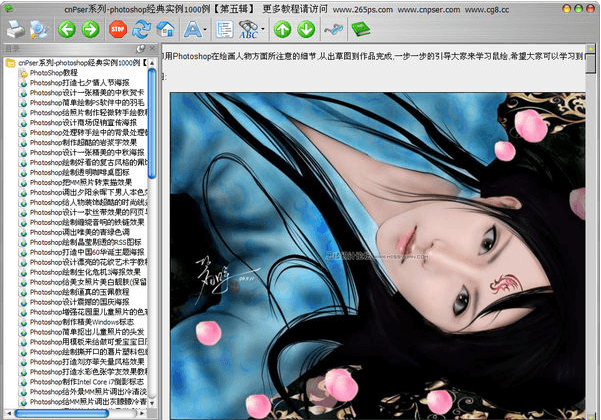Open 'Photoshop调出唯美的青绿色调' topic

(80, 232)
